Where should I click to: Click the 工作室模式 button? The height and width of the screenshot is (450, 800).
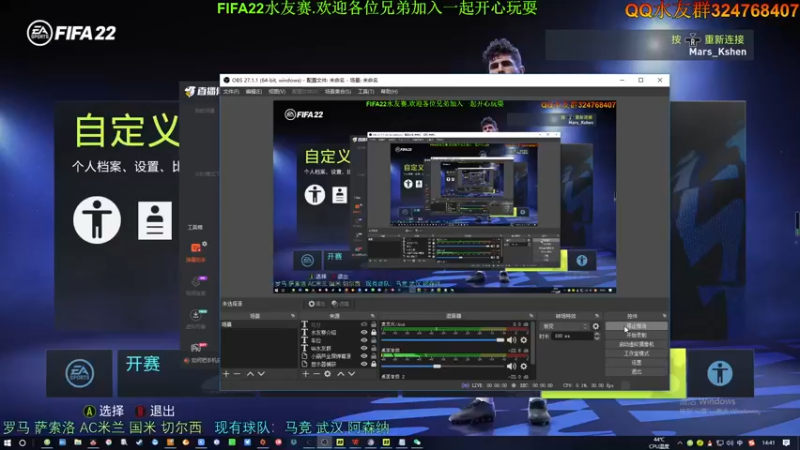tap(636, 354)
